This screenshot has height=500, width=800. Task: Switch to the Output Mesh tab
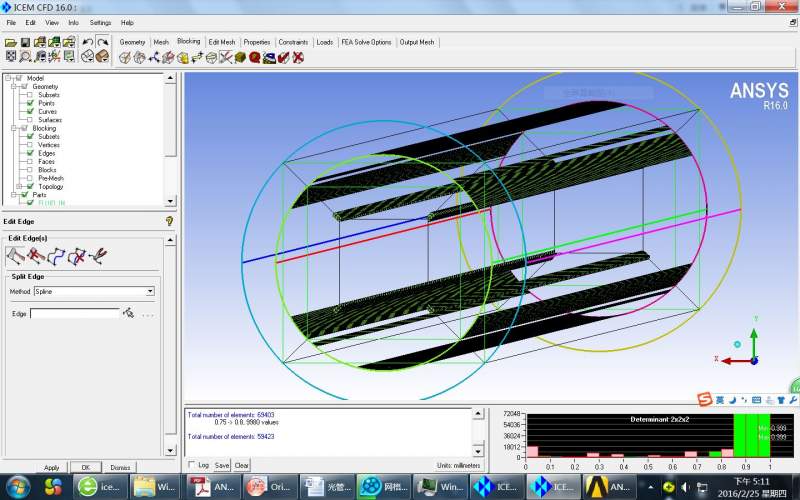pyautogui.click(x=417, y=42)
